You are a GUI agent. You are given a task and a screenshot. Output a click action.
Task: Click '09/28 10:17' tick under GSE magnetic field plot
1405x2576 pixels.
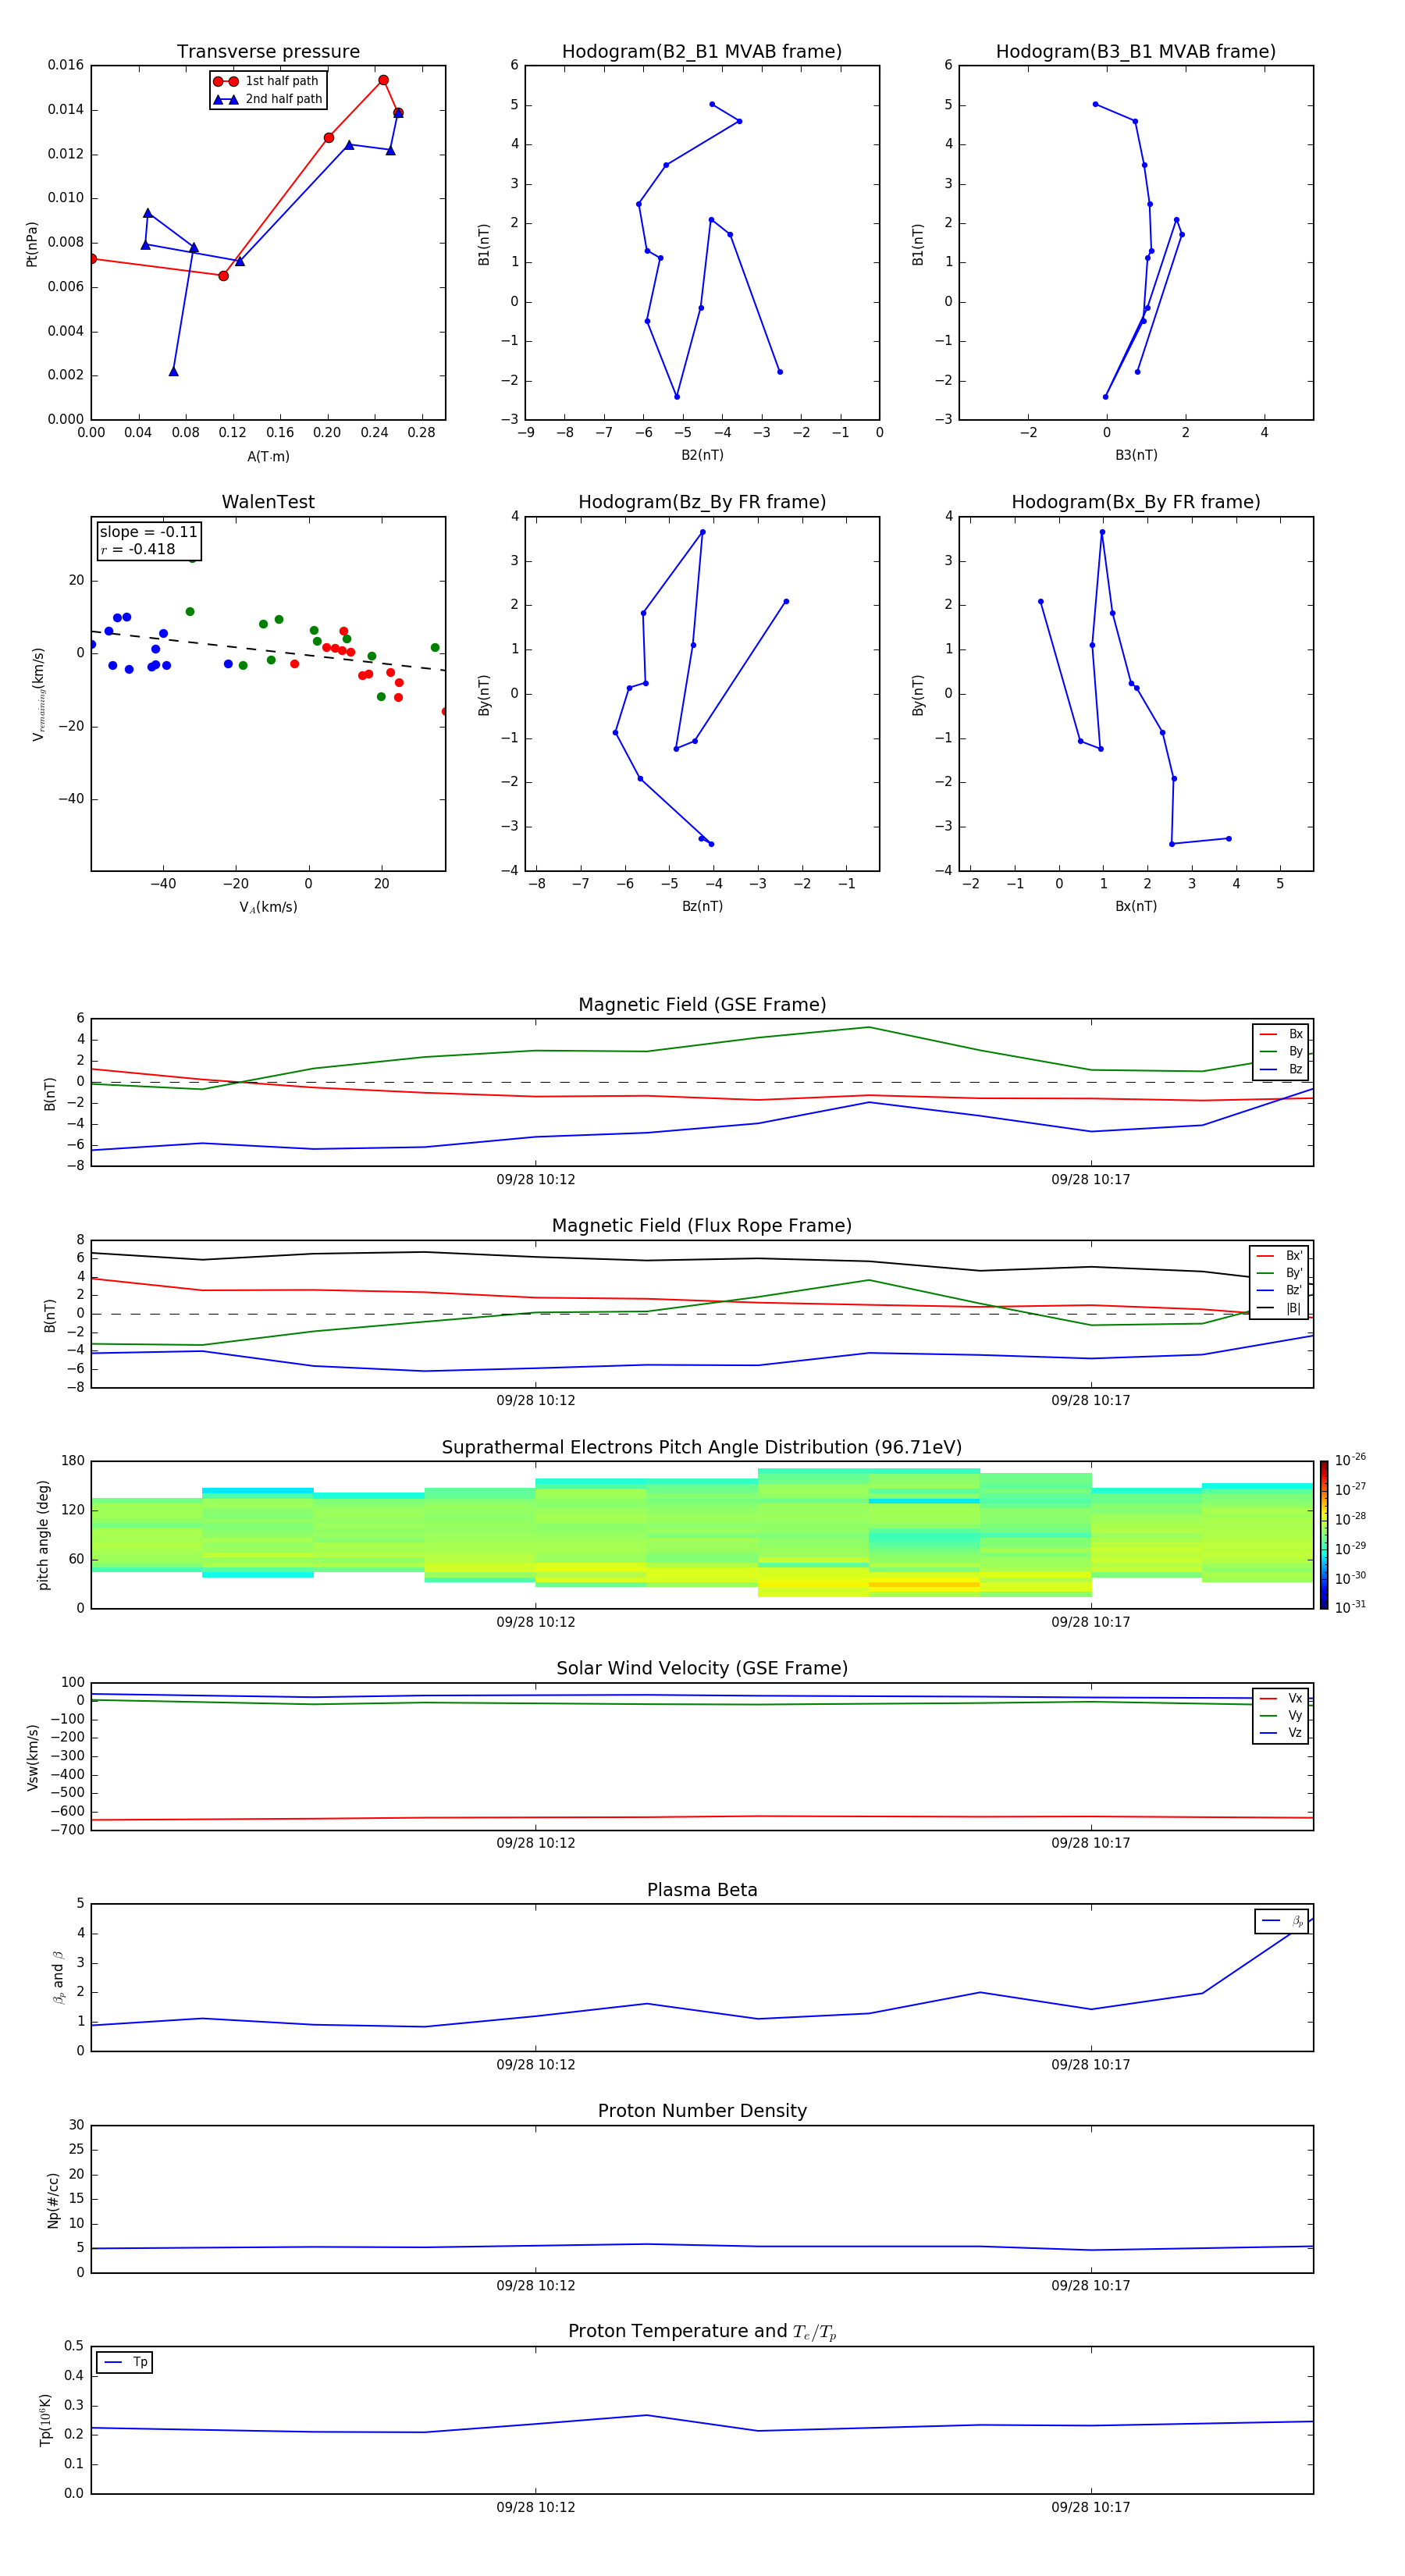pyautogui.click(x=1090, y=1180)
